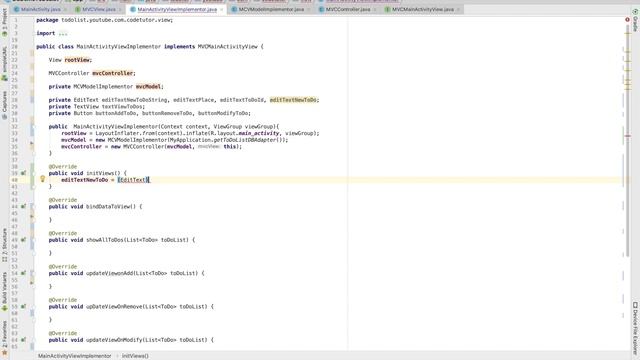Click the highlighted mvcController field name

[113, 73]
